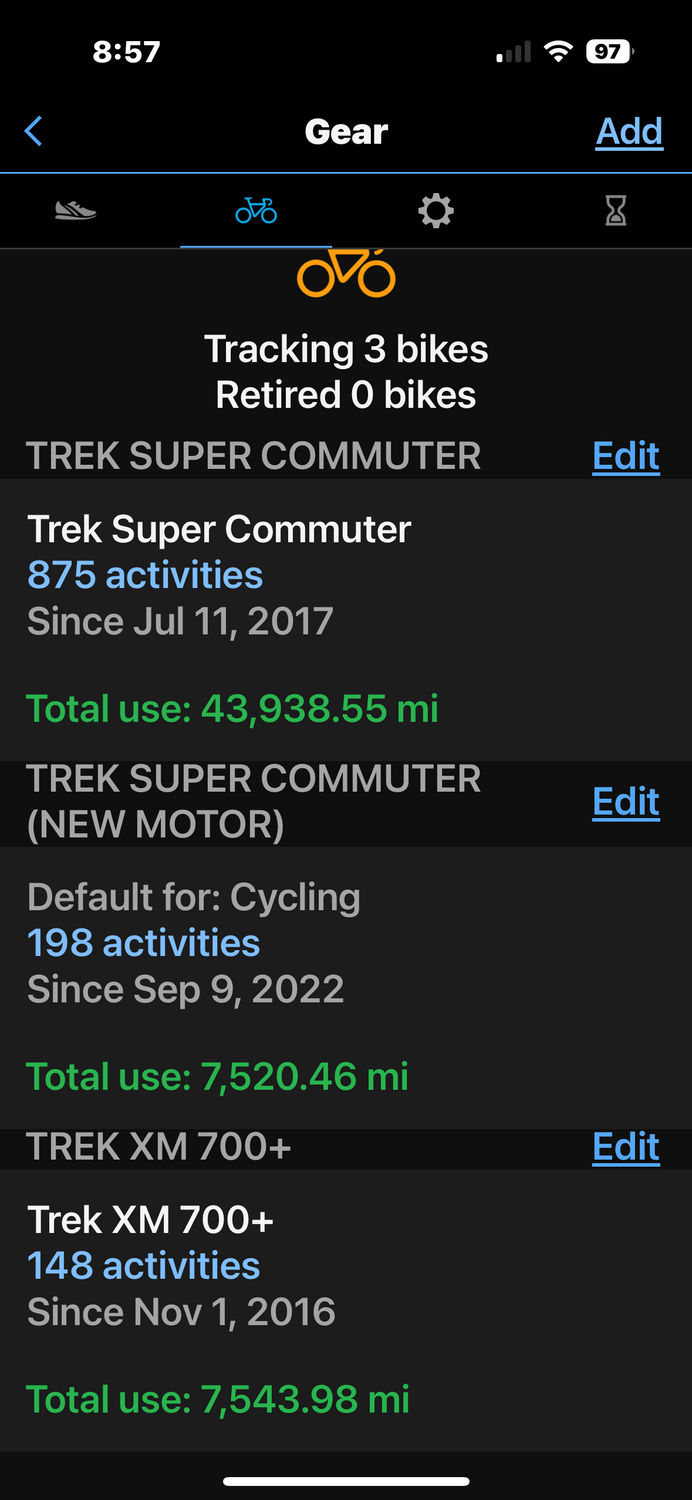Select total use 43,938.55 mi text
This screenshot has height=1500, width=692.
point(232,709)
